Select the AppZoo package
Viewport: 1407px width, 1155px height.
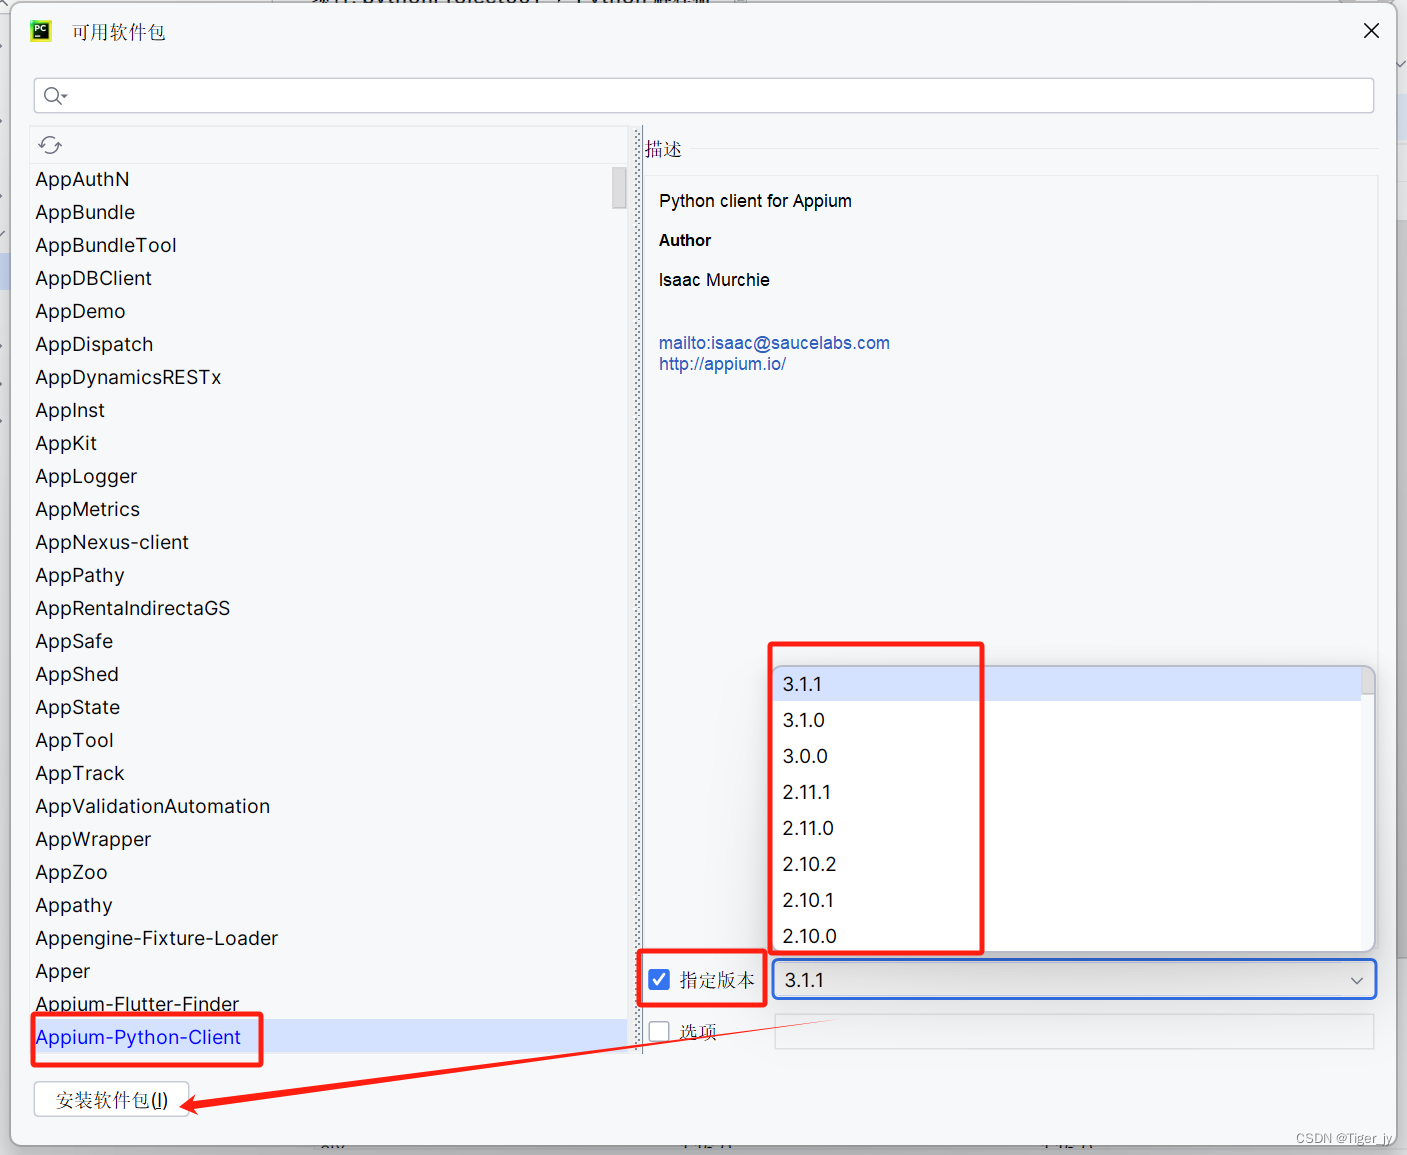point(71,872)
